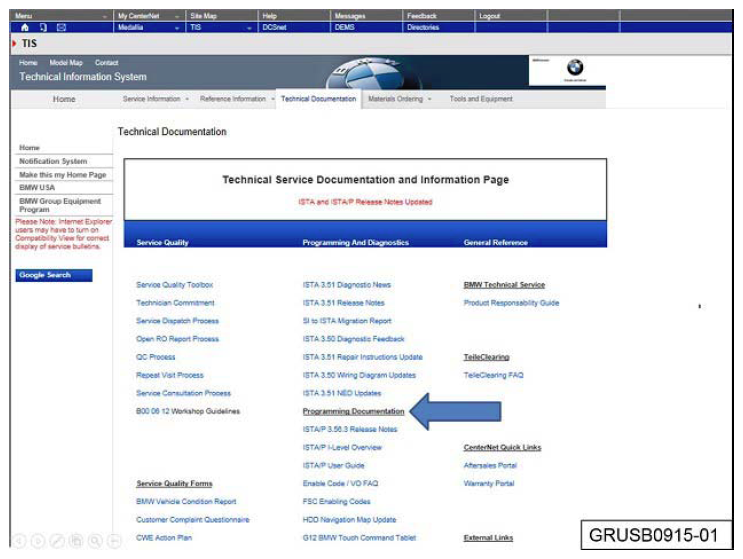Open ISTA 3.50 Diagnostic Feedback link
This screenshot has width=743, height=559.
[x=353, y=339]
